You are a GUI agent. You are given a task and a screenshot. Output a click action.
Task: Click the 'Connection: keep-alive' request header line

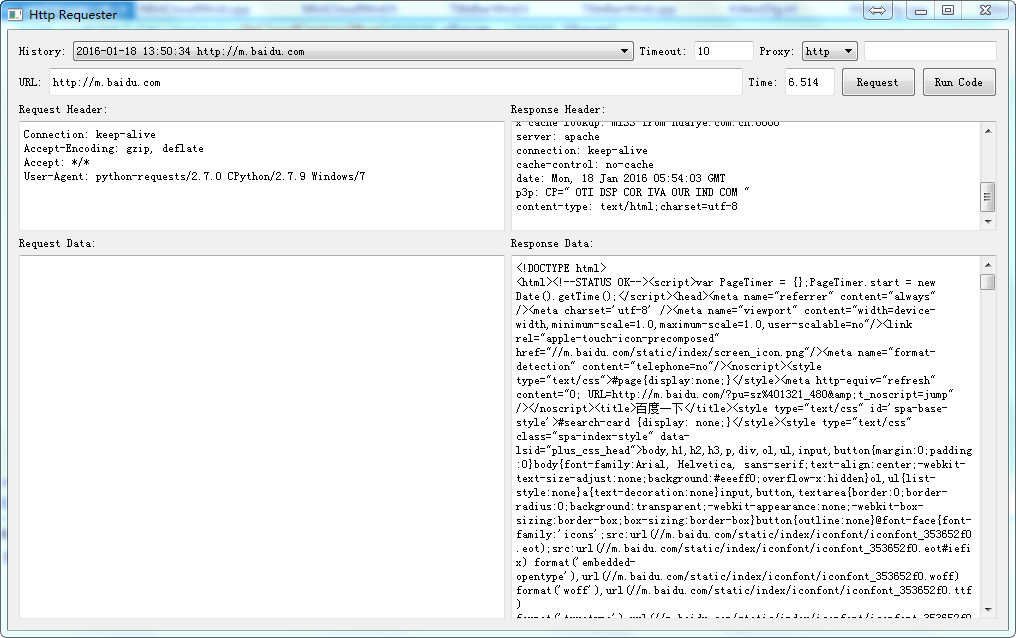(x=89, y=135)
